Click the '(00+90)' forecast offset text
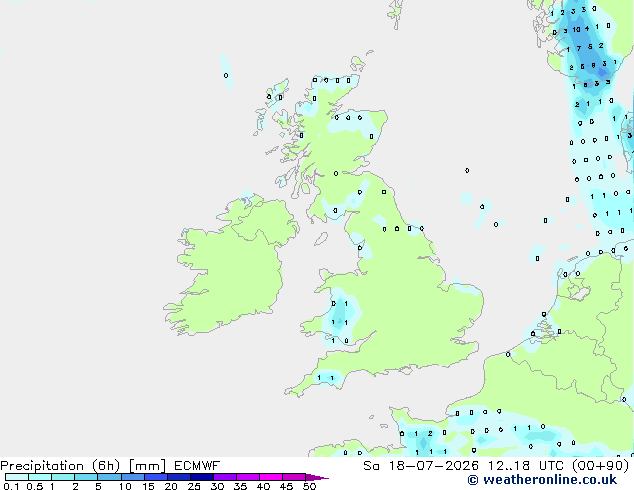This screenshot has width=634, height=490. pos(601,466)
